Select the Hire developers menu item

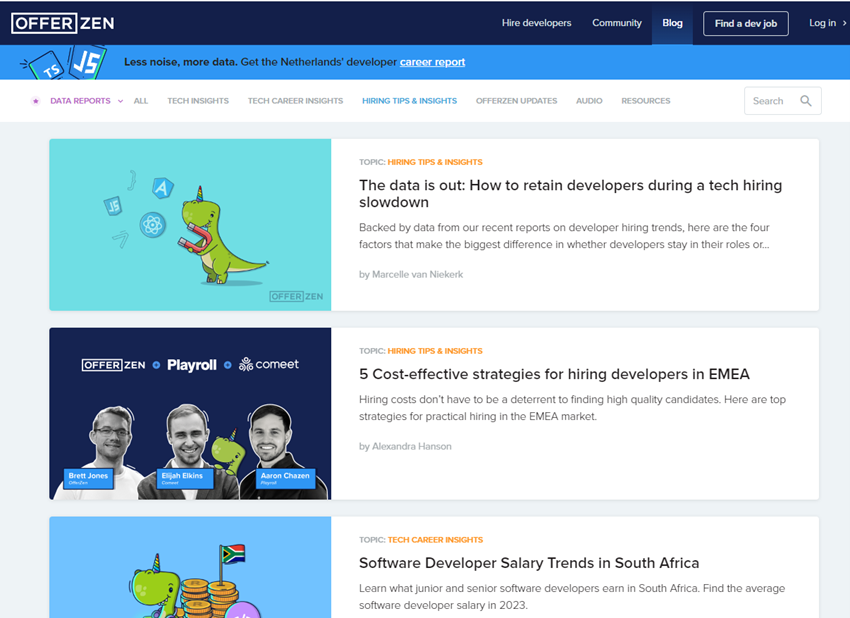pyautogui.click(x=536, y=23)
